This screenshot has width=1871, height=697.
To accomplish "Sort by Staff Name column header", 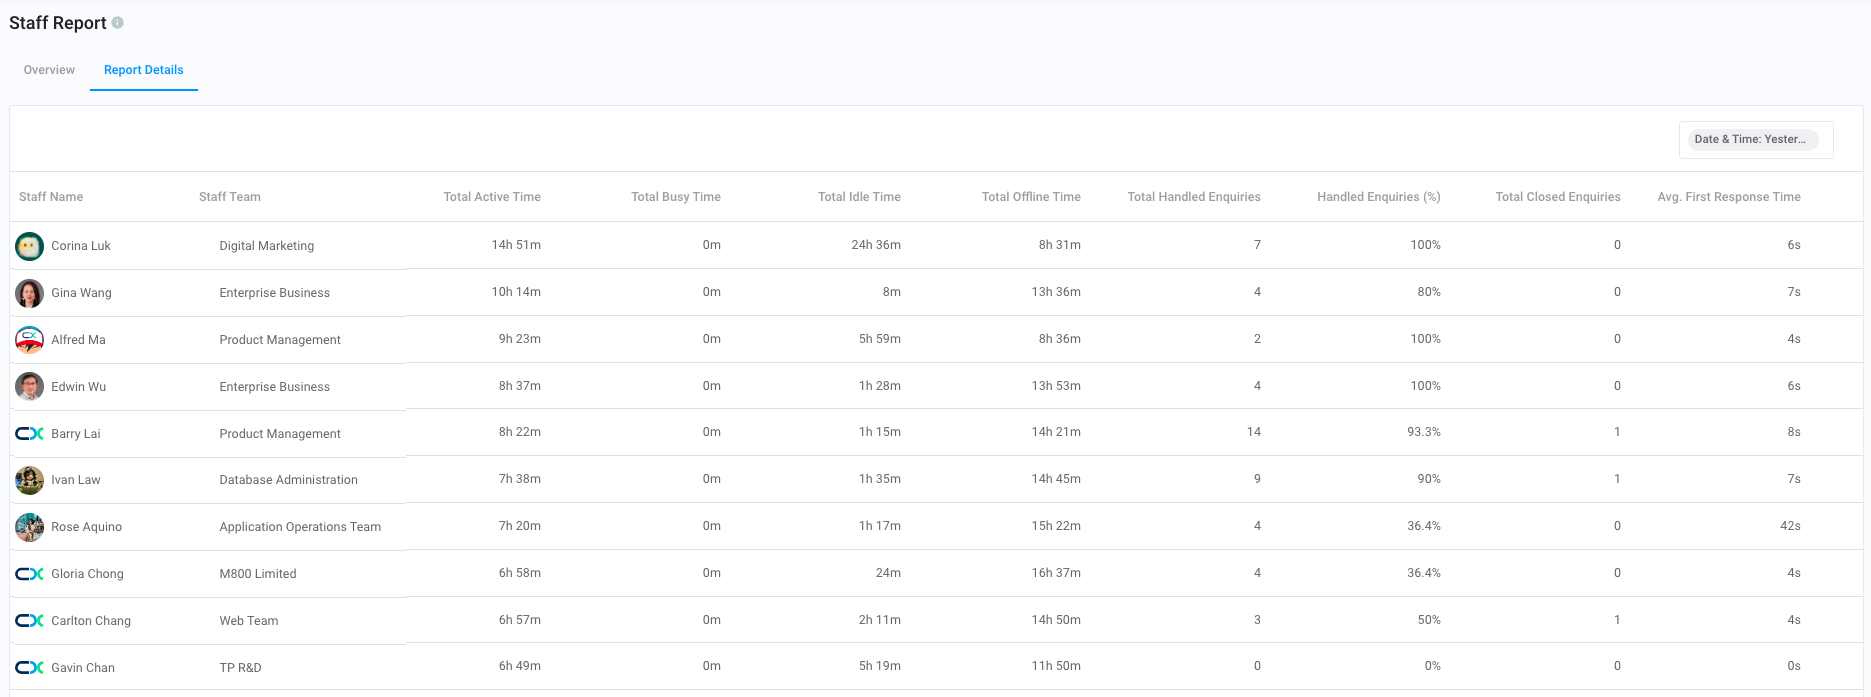I will [51, 197].
